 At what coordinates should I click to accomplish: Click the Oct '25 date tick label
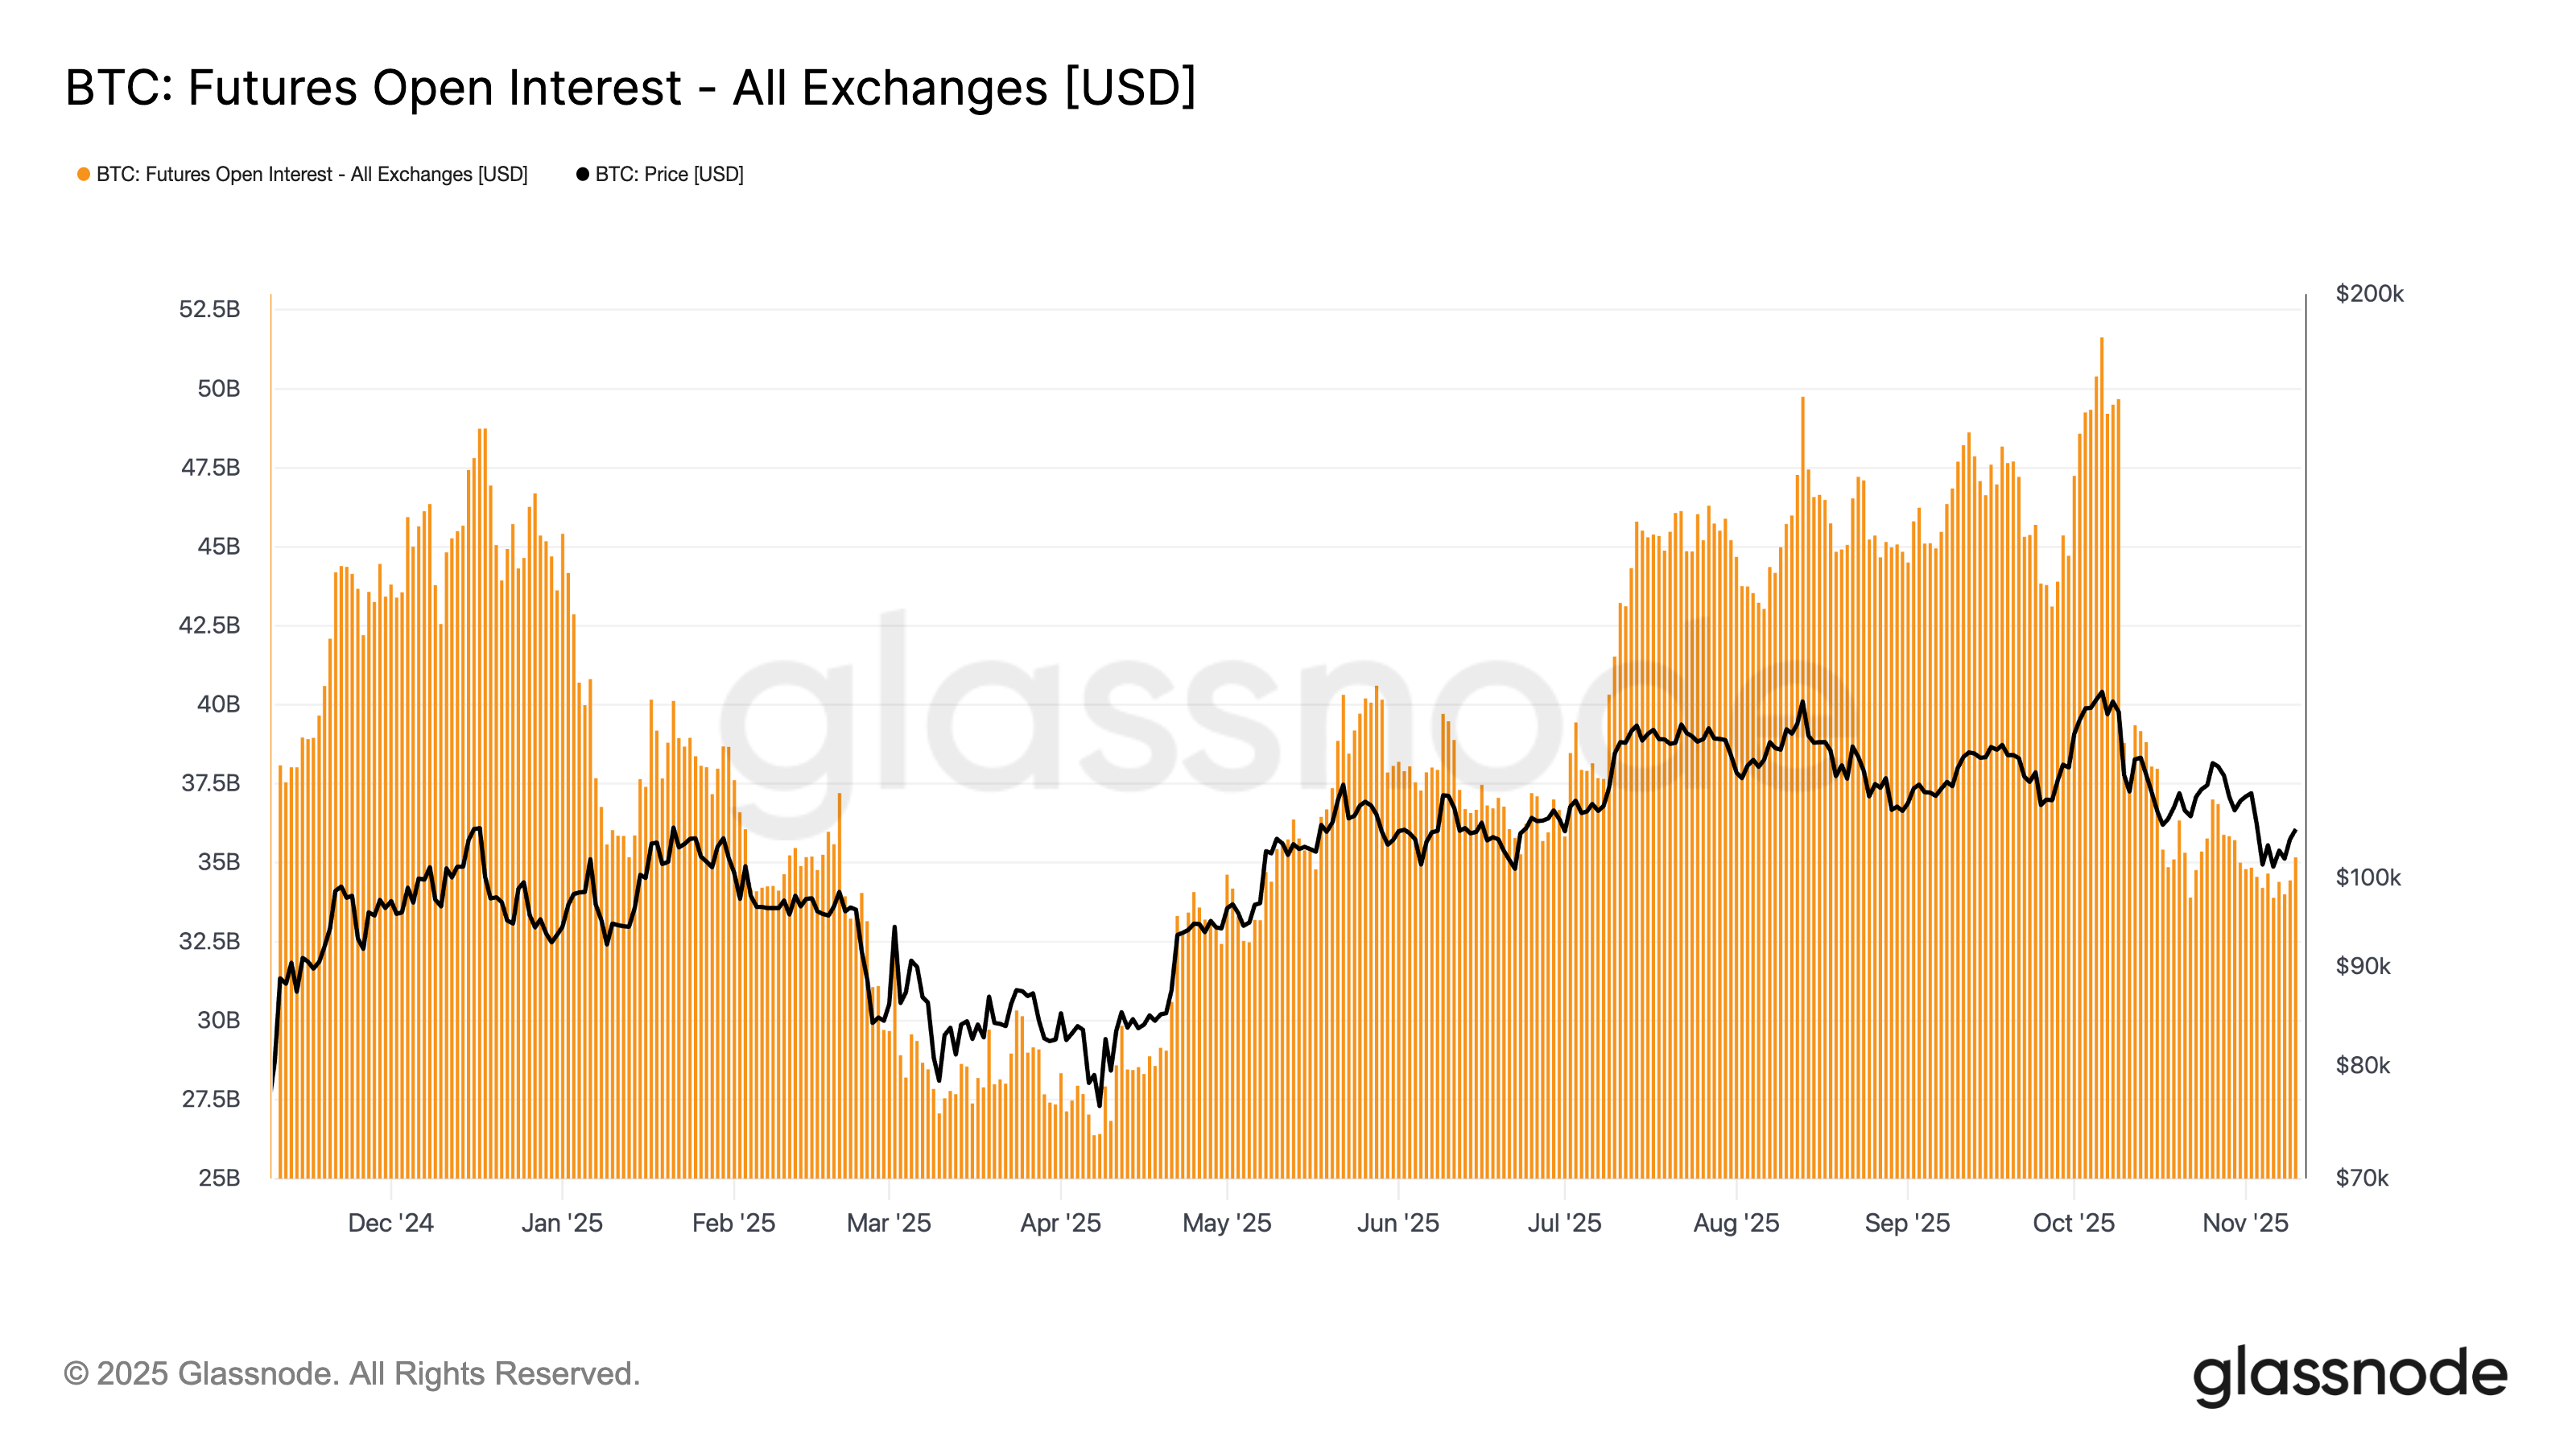[2073, 1223]
